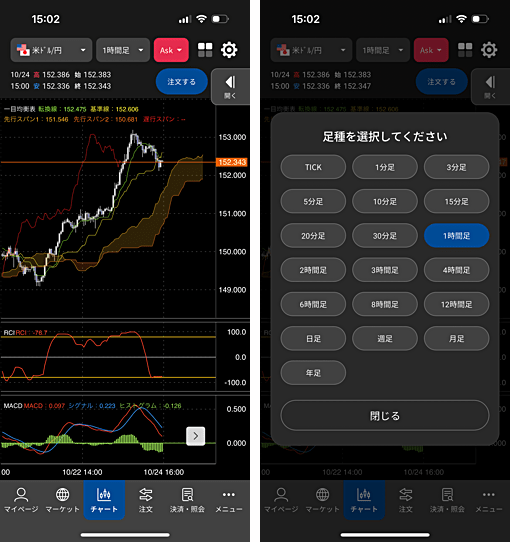Image resolution: width=510 pixels, height=542 pixels.
Task: Open メニュー three-dots icon
Action: click(x=229, y=500)
